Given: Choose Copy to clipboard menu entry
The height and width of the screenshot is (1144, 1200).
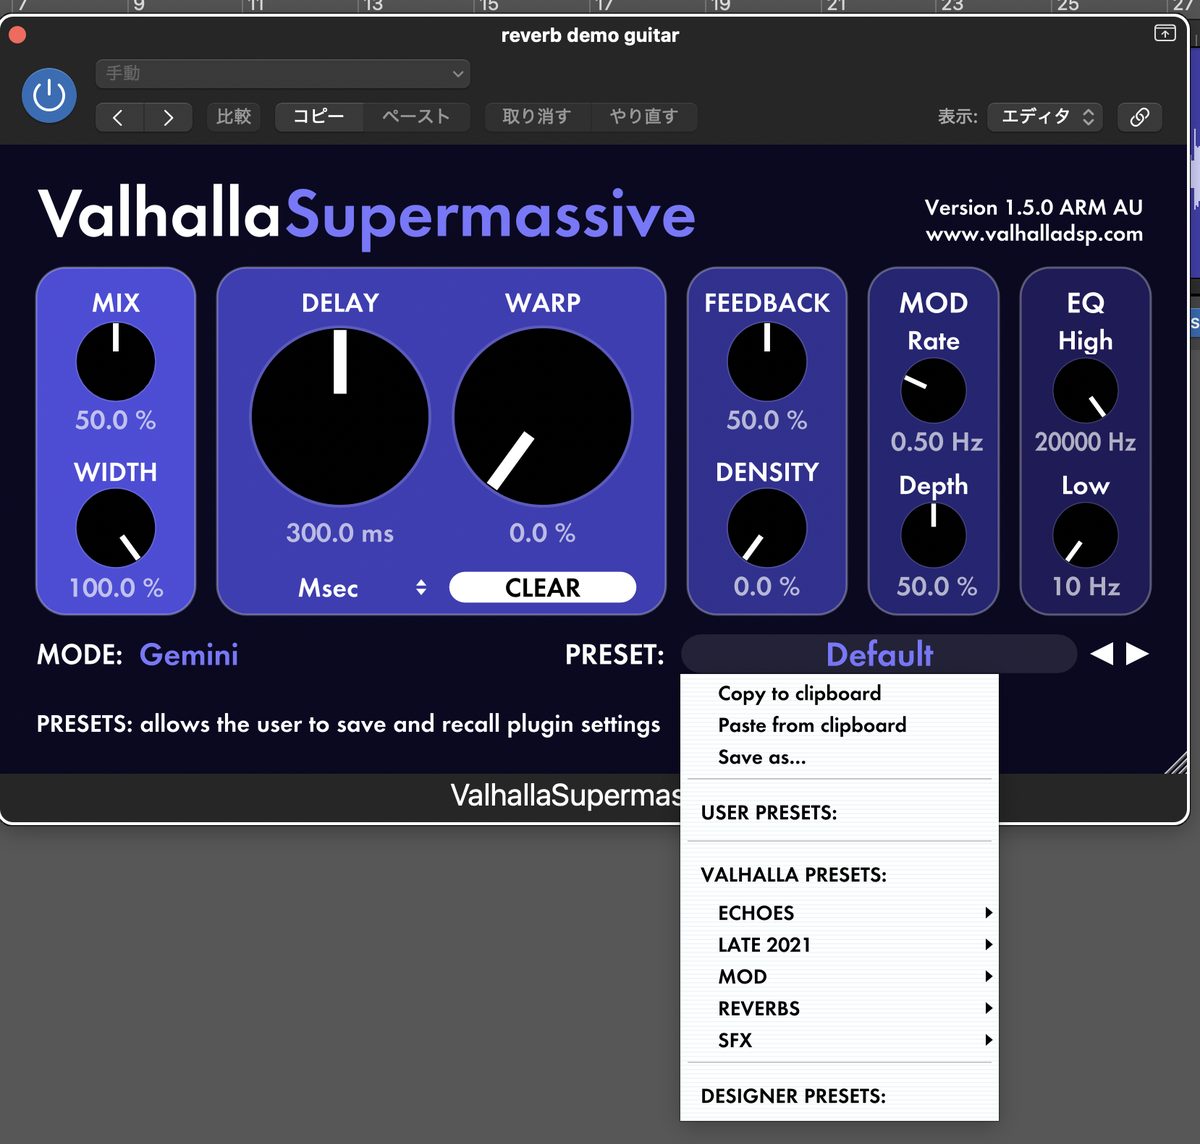Looking at the screenshot, I should pyautogui.click(x=840, y=693).
